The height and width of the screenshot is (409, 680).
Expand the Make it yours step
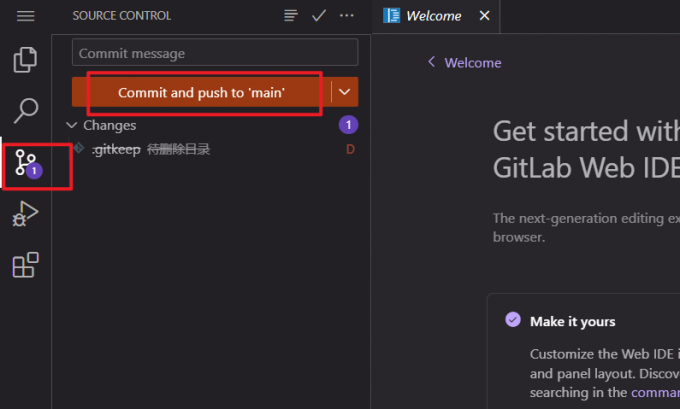point(573,321)
